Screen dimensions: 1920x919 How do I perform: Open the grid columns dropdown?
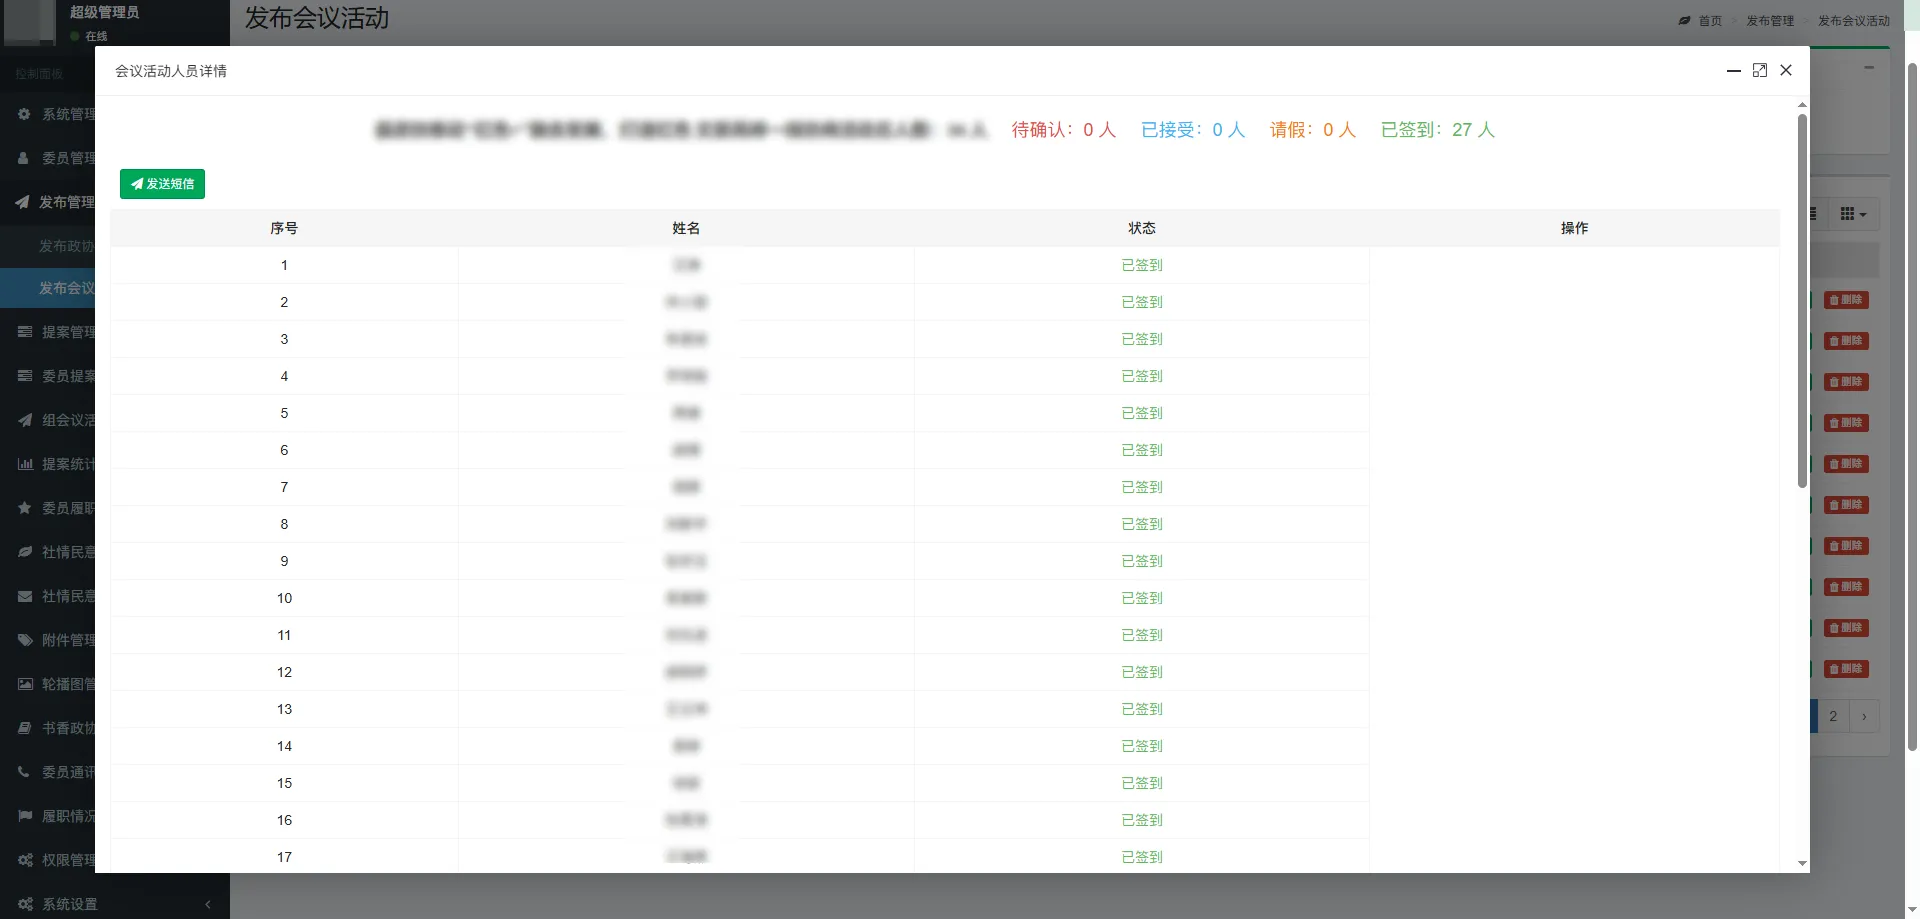1853,214
